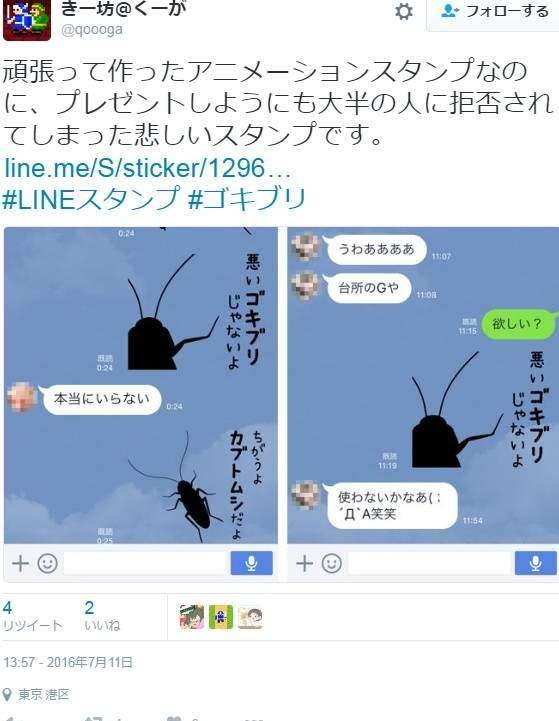View the 4 リツイート count

(32, 616)
